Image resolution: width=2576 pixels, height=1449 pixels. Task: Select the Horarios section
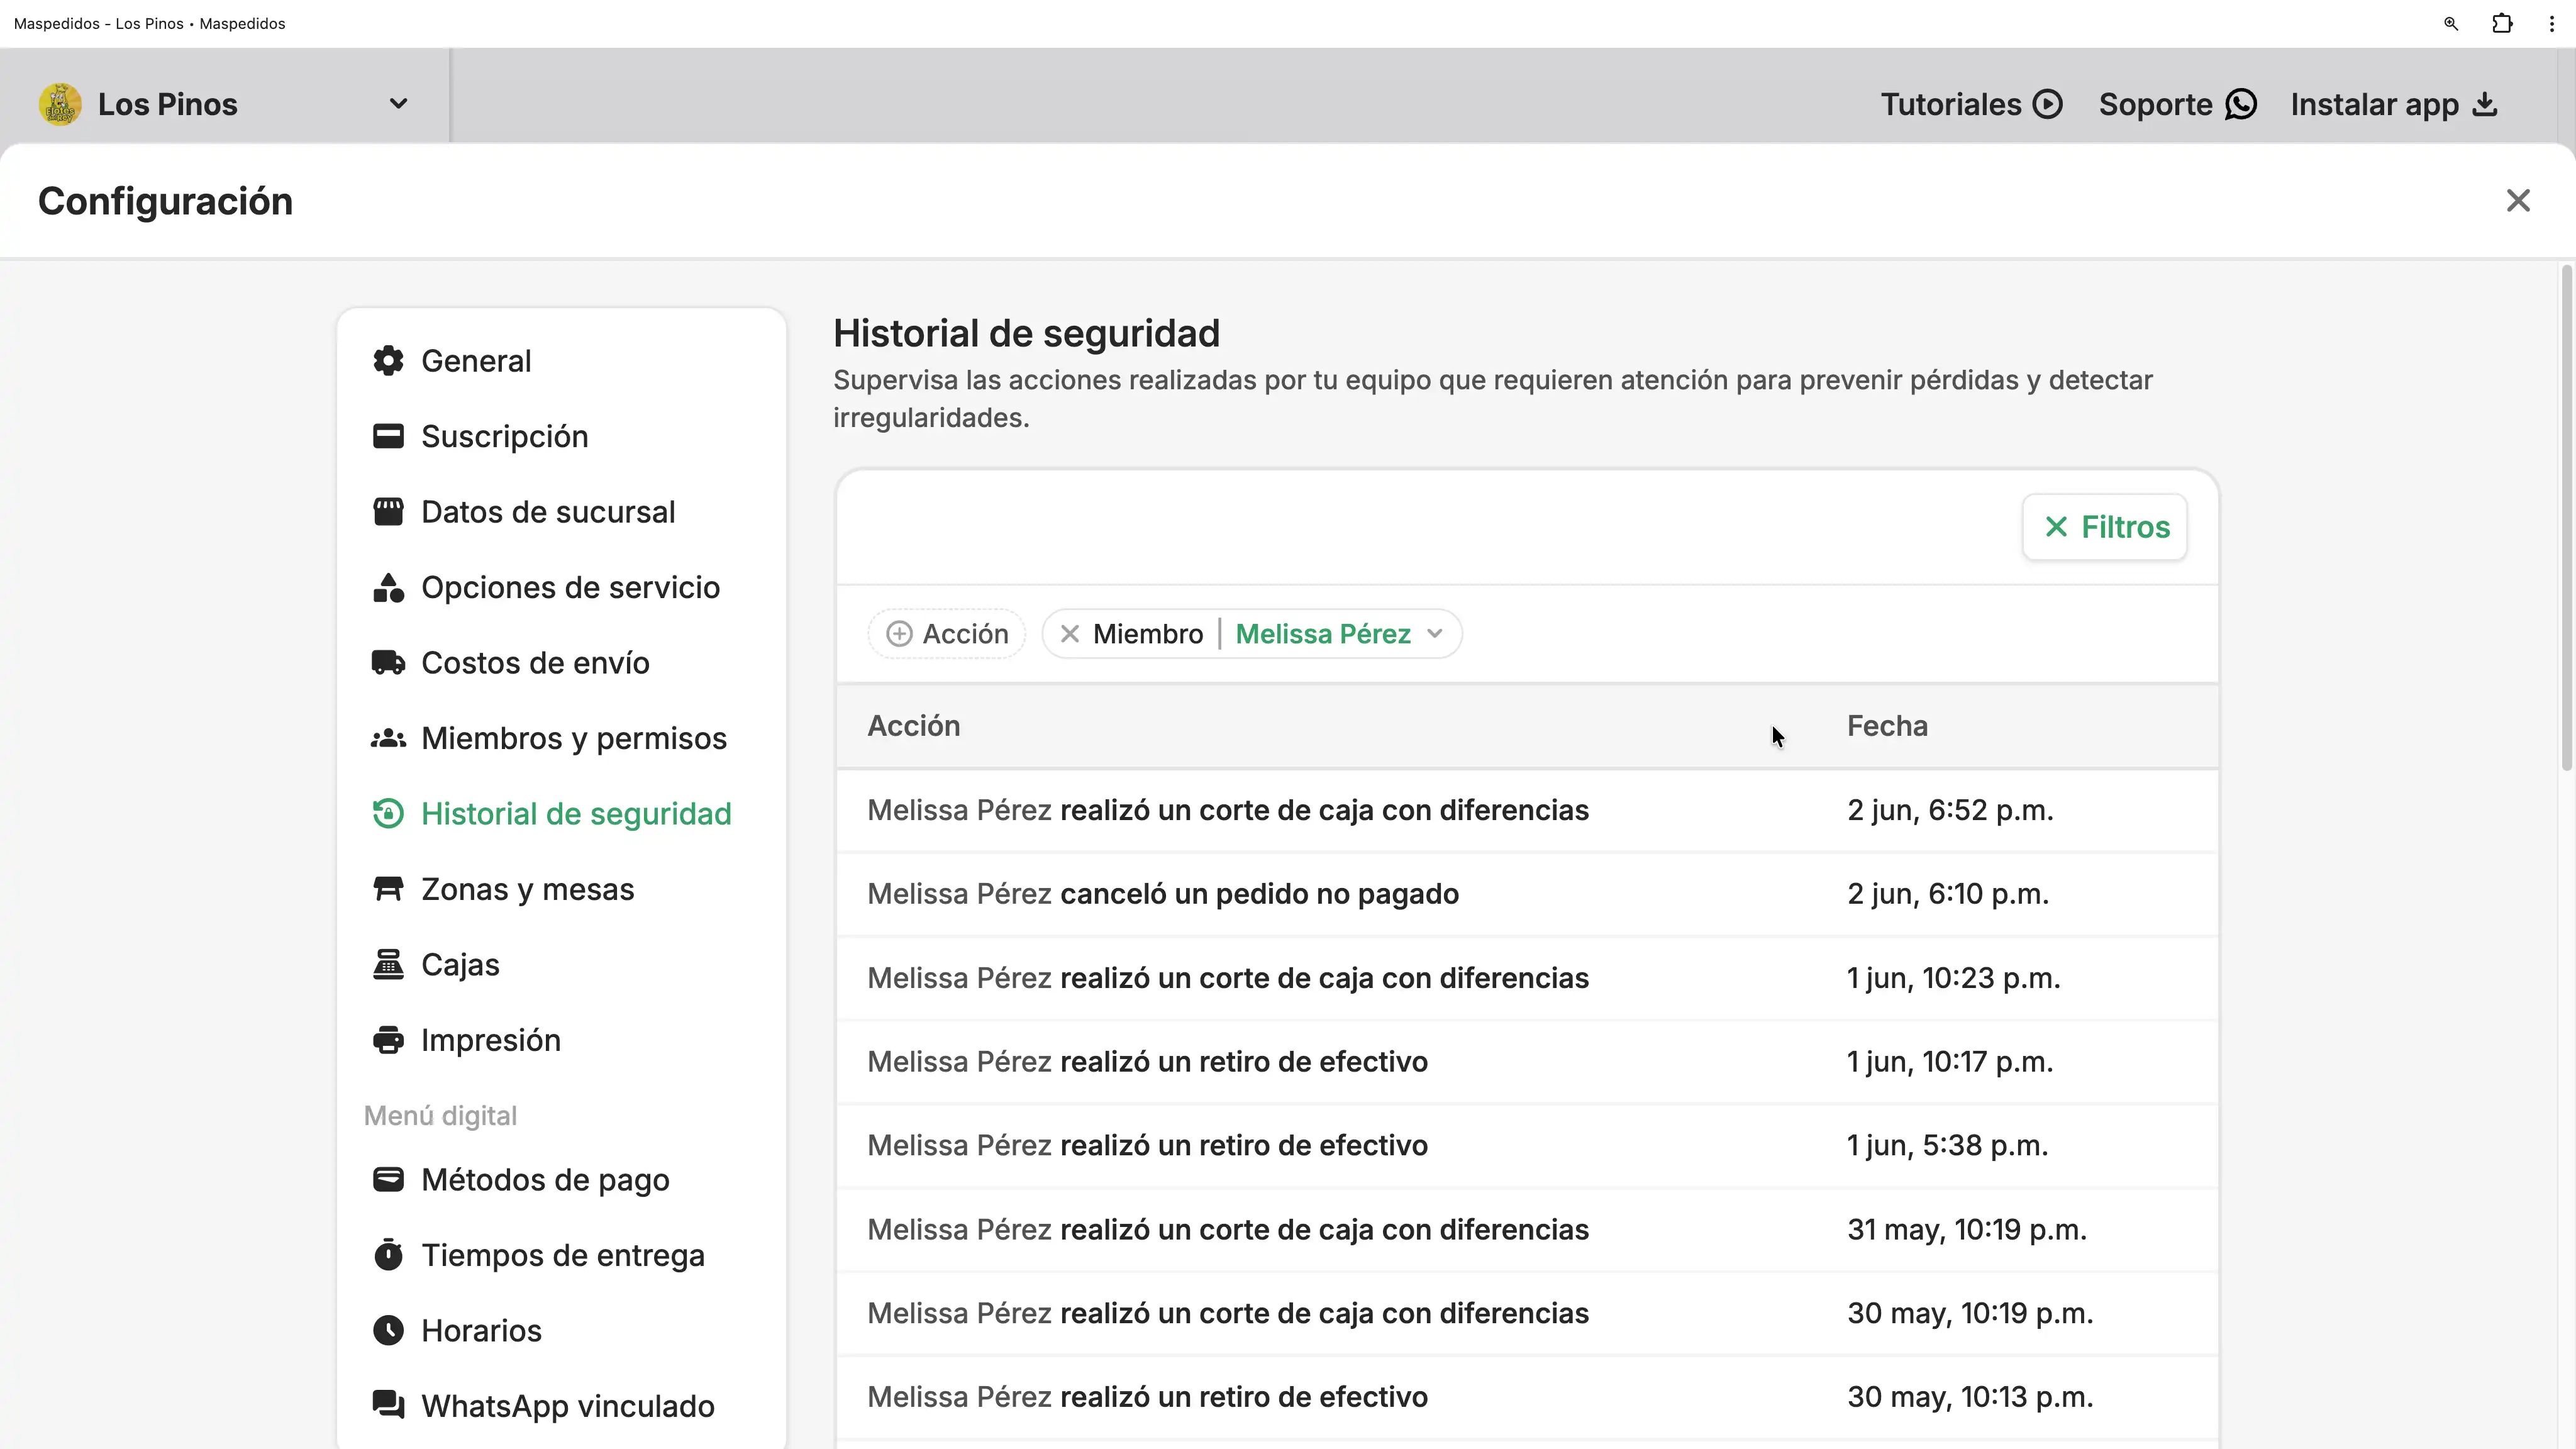pyautogui.click(x=561, y=1331)
